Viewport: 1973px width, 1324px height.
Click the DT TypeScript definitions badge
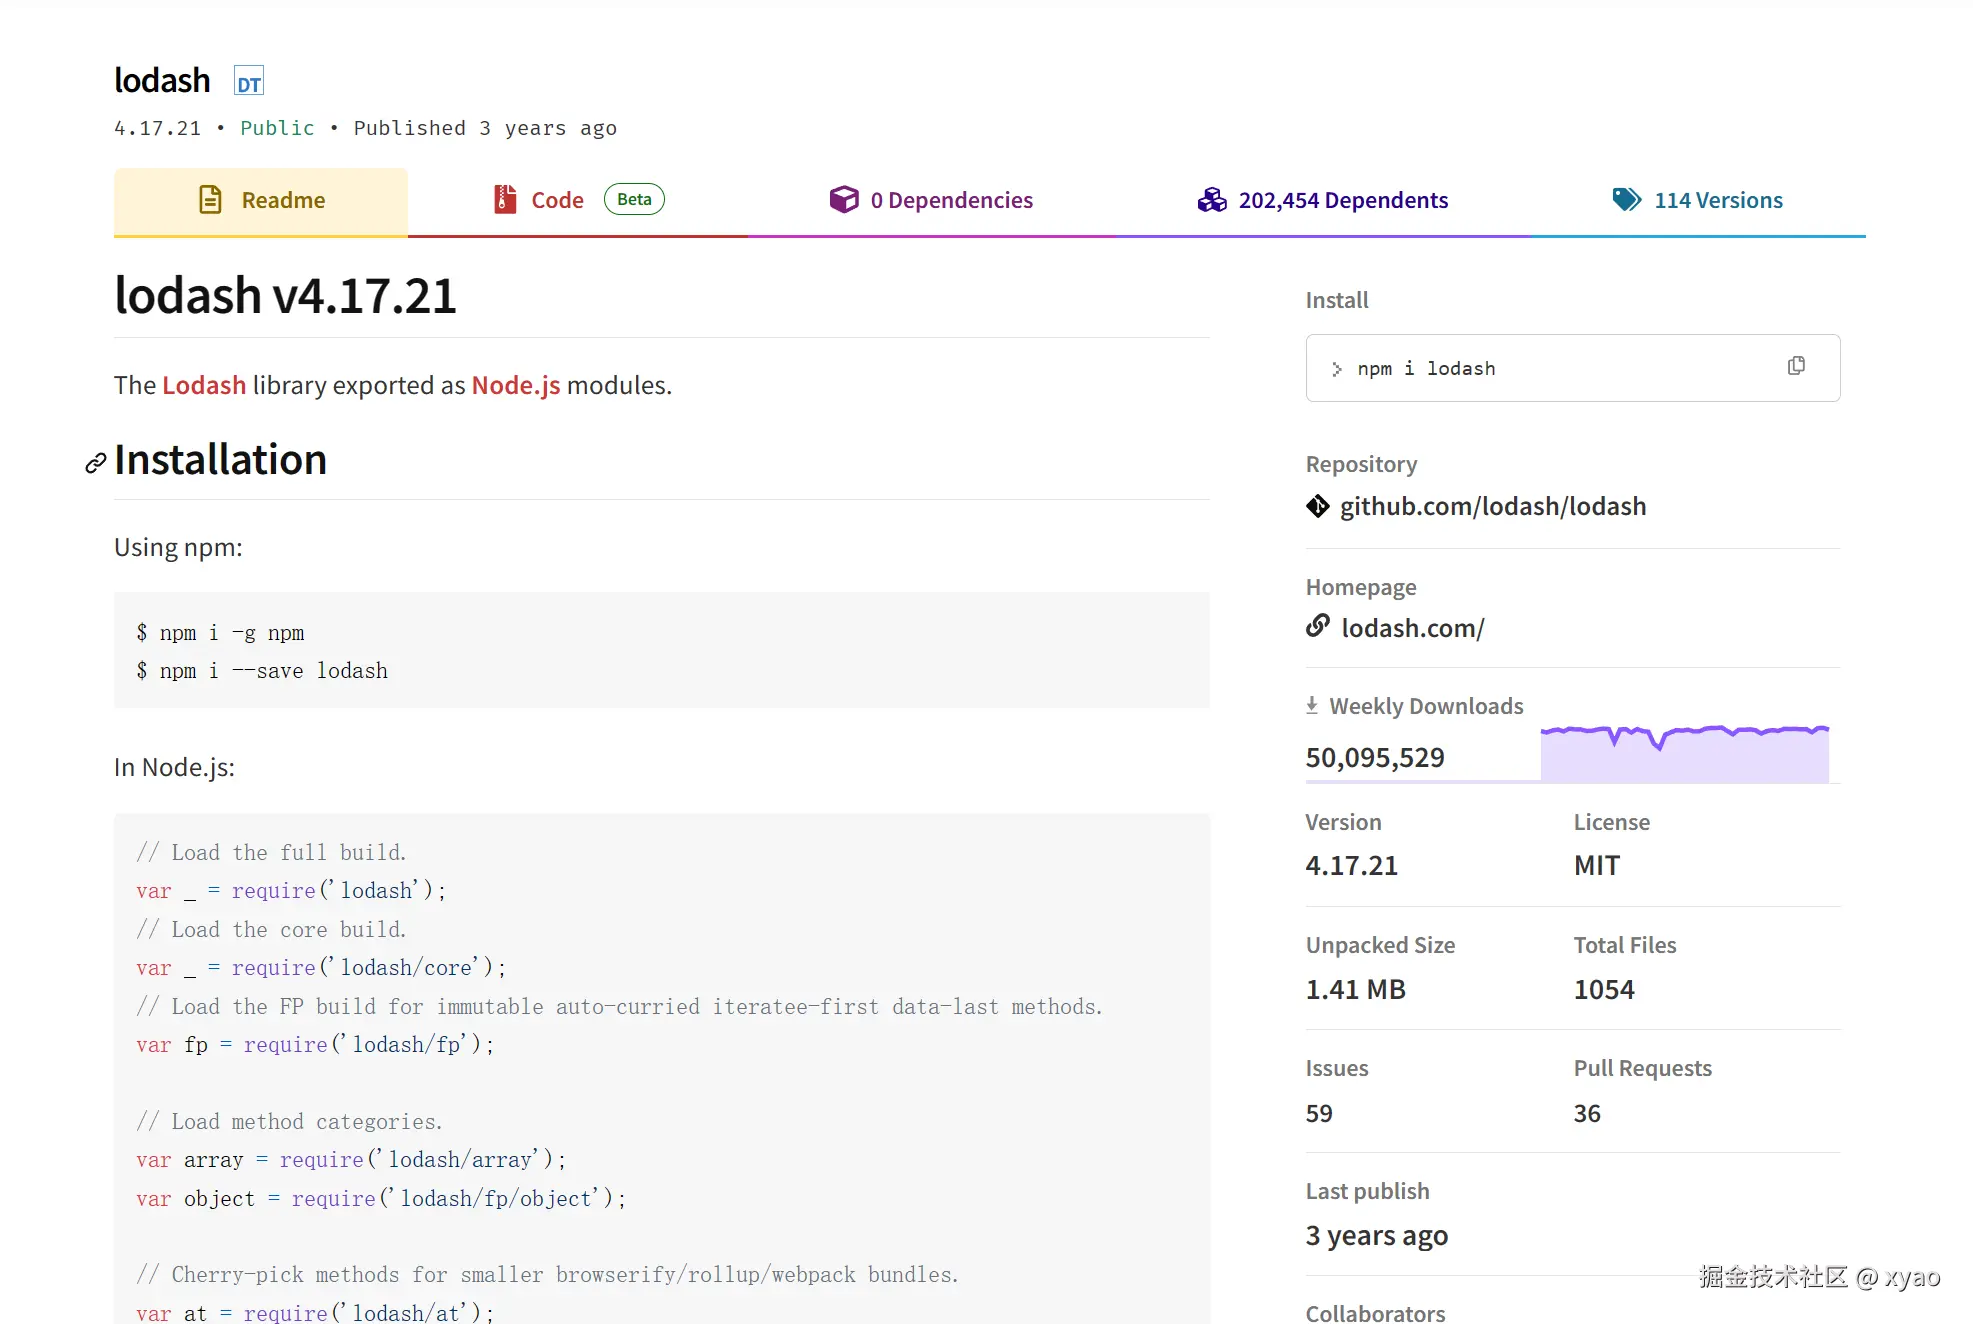(x=248, y=82)
